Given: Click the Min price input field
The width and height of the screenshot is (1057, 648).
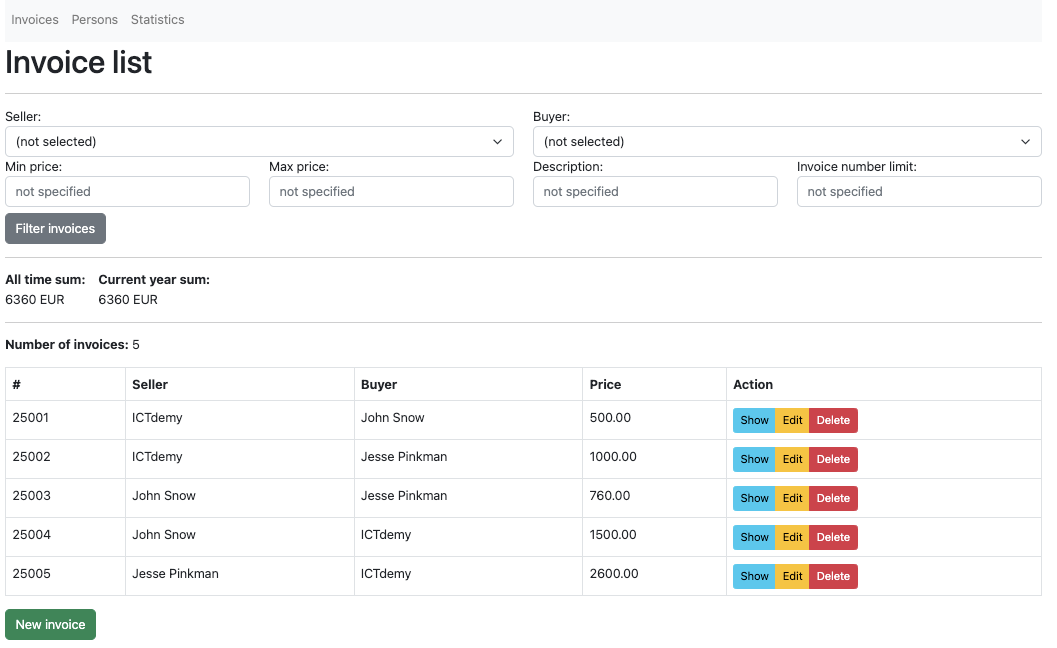Looking at the screenshot, I should tap(127, 192).
